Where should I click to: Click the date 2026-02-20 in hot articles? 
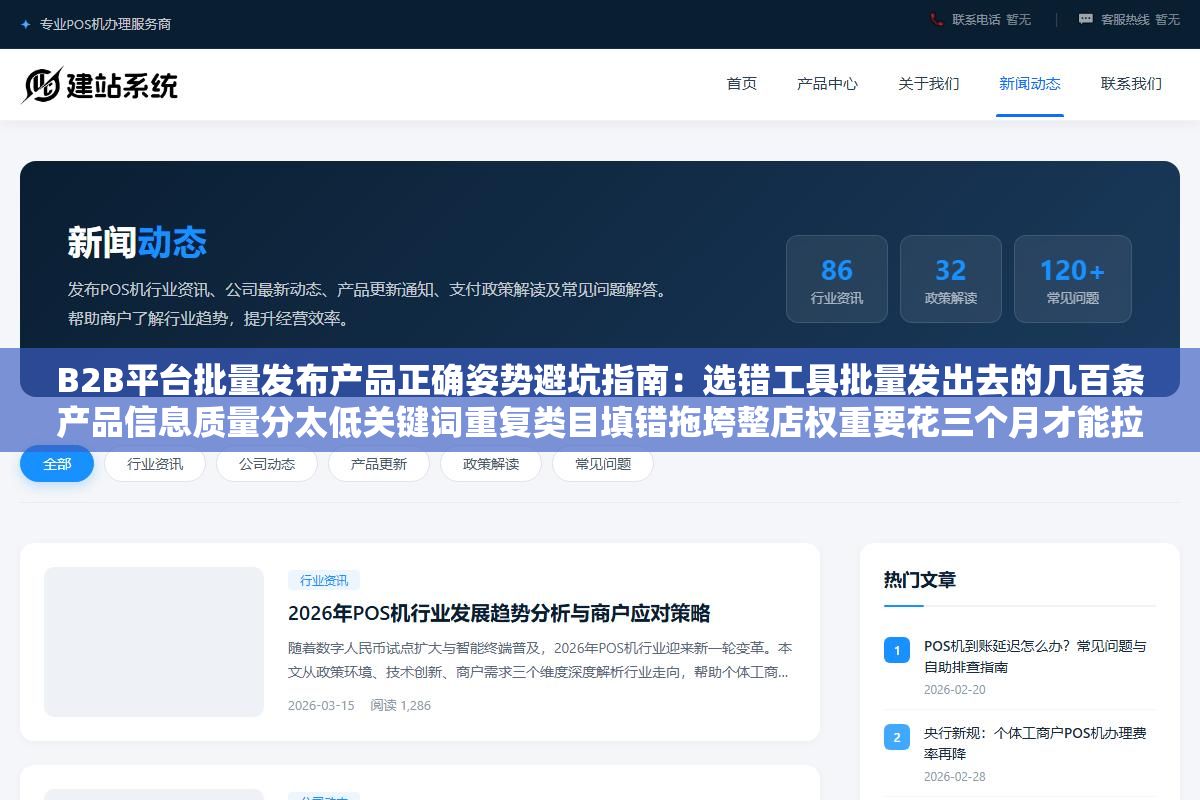[x=954, y=689]
